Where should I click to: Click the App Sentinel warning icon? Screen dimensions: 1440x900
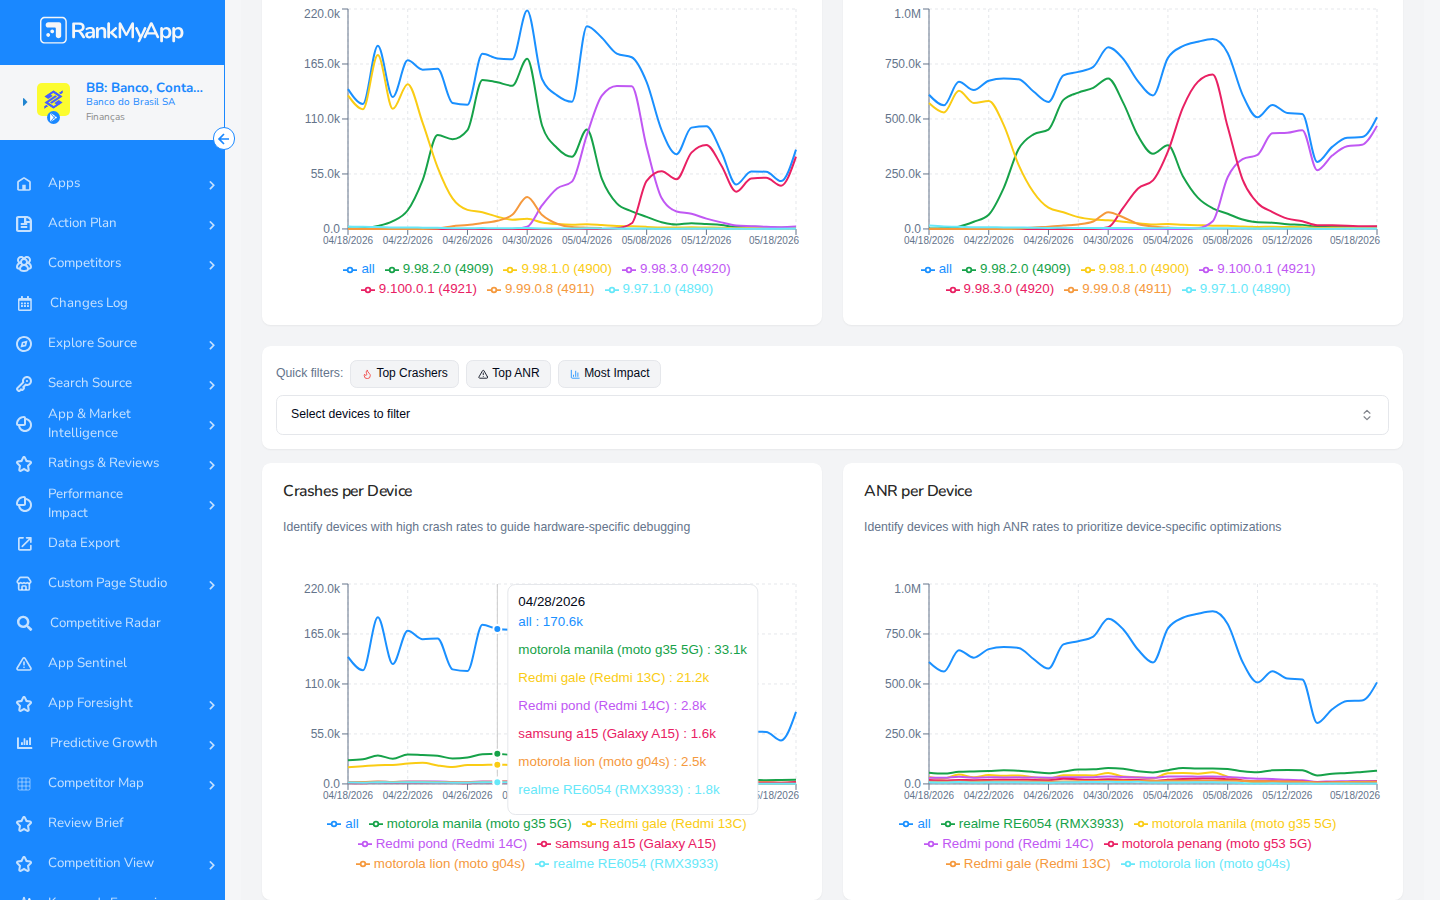point(24,664)
